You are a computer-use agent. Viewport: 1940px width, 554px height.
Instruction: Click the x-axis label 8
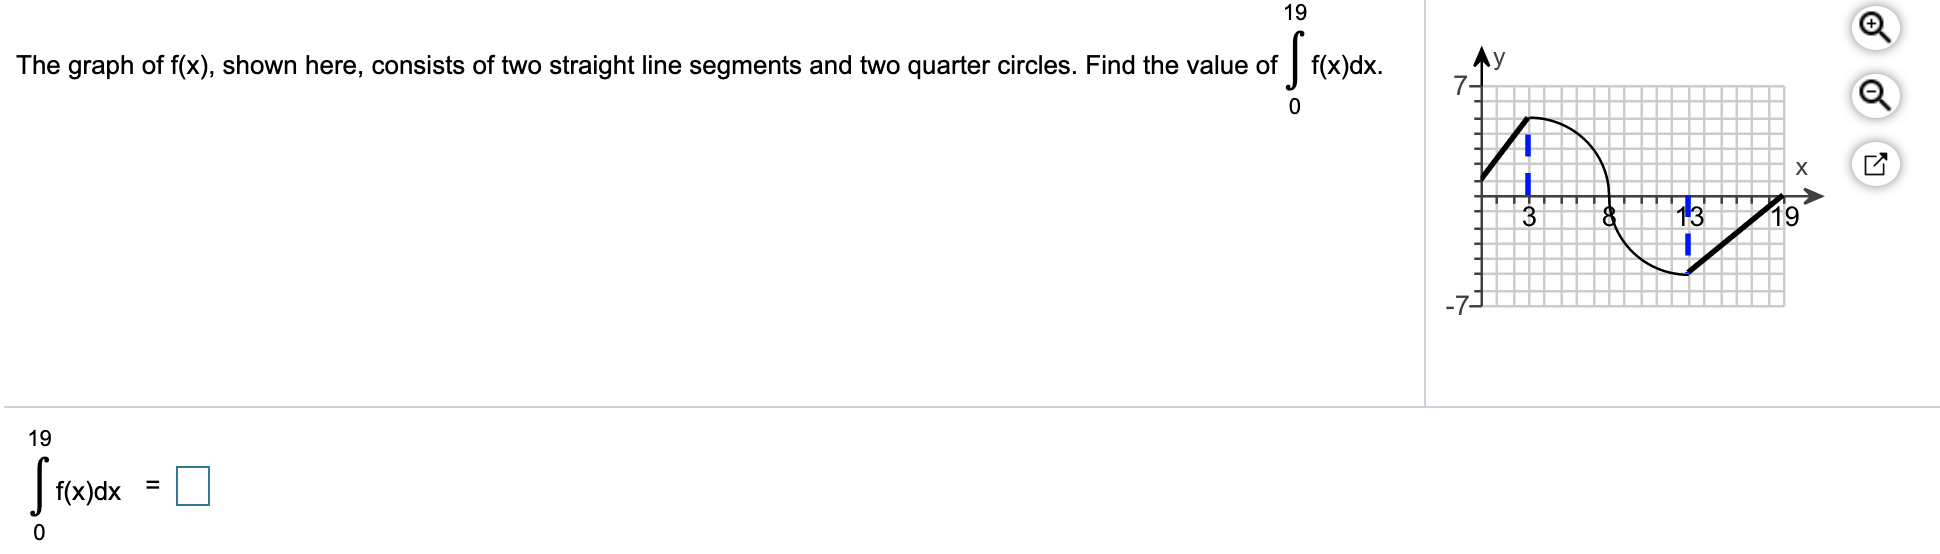point(1609,217)
